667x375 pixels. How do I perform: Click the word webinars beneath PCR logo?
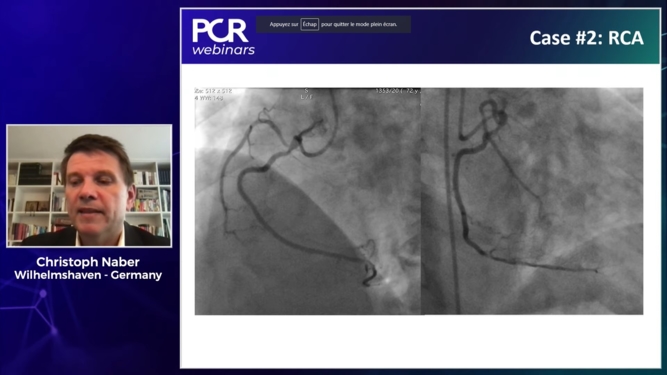tap(223, 50)
